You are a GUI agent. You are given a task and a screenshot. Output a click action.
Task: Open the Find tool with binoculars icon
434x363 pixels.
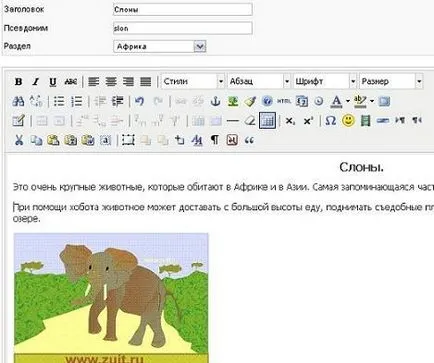(18, 101)
